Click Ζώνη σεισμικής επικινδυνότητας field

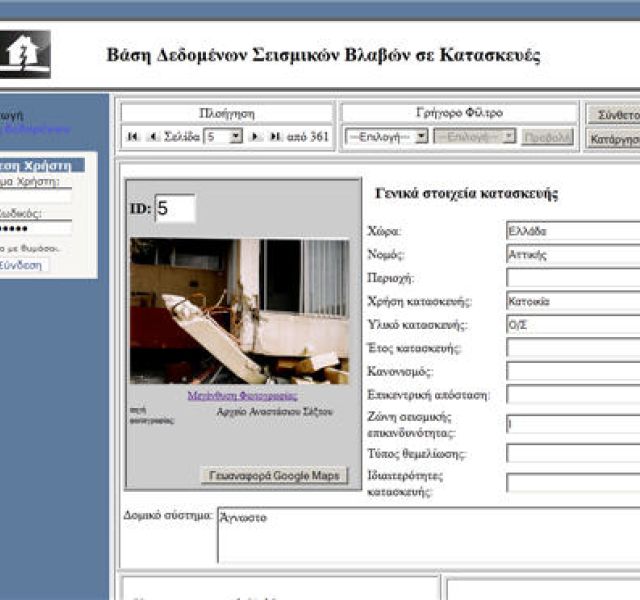click(573, 424)
